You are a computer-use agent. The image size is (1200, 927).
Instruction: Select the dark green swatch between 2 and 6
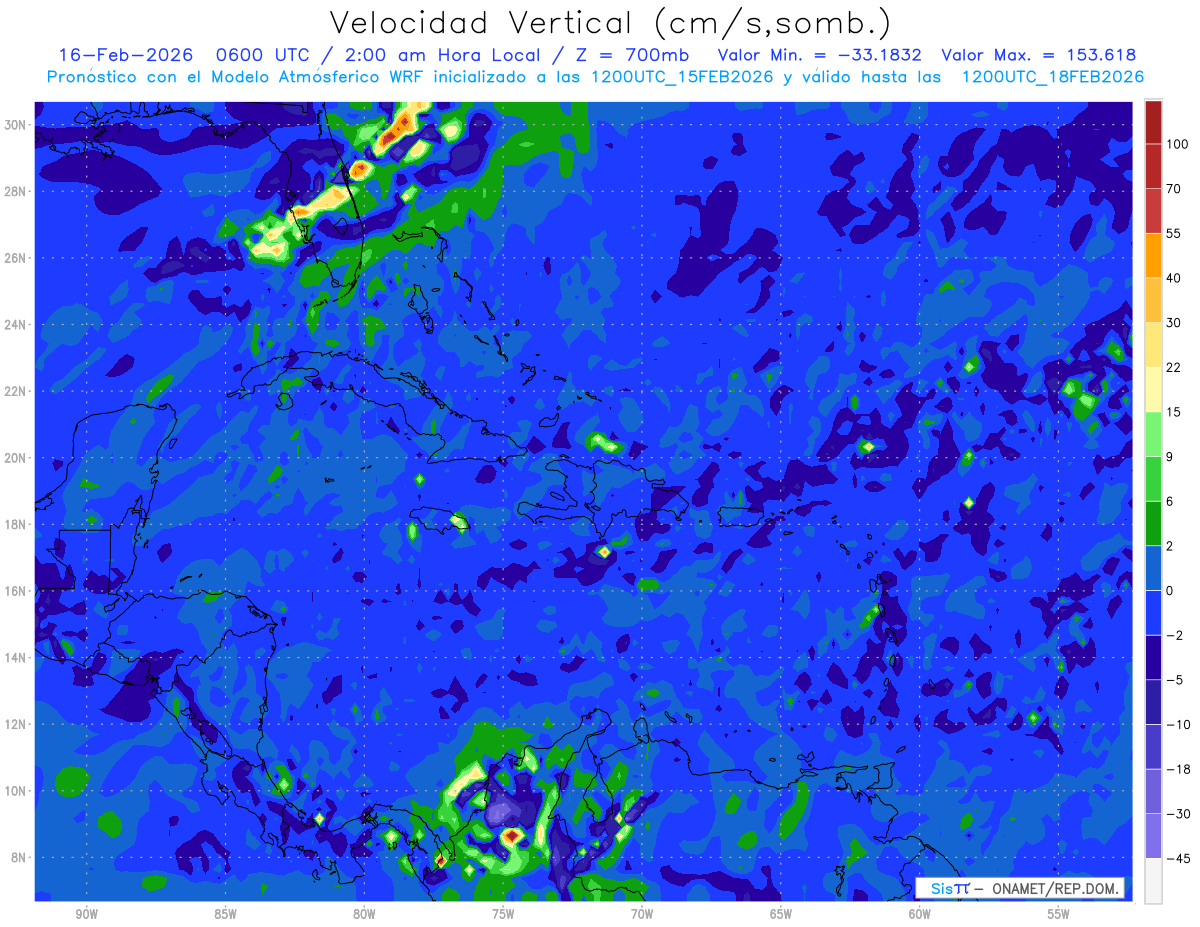tap(1153, 523)
